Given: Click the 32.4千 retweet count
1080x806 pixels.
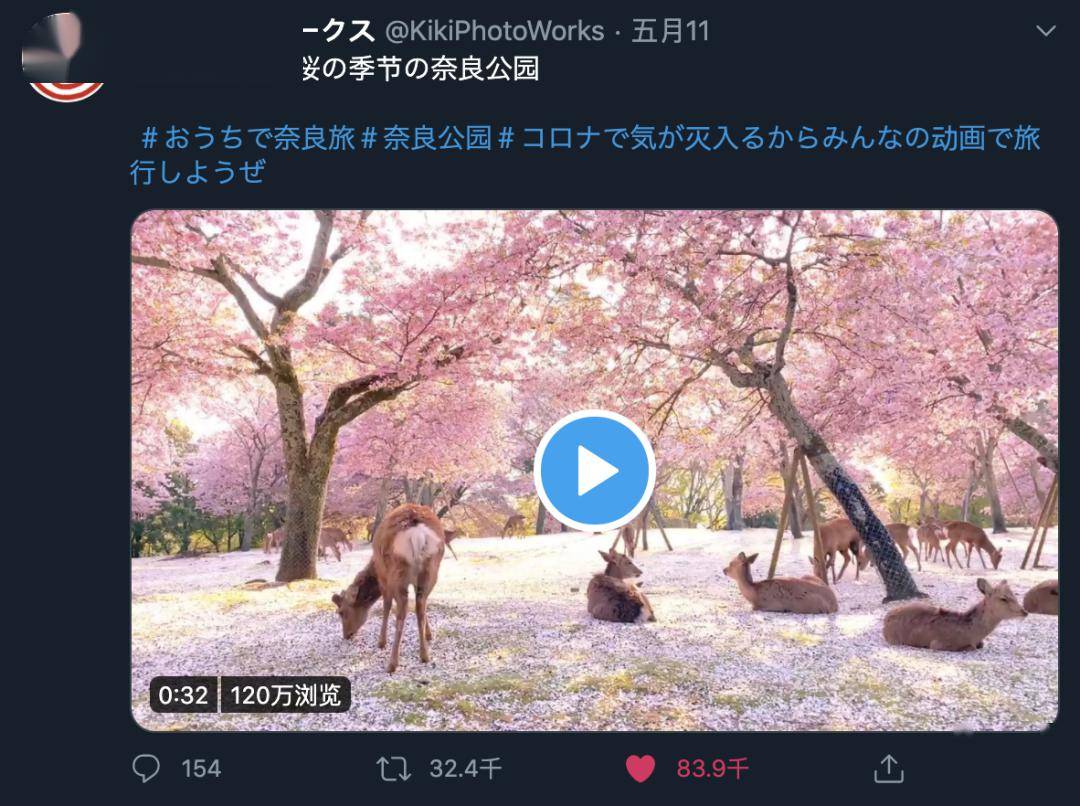Looking at the screenshot, I should tap(465, 769).
